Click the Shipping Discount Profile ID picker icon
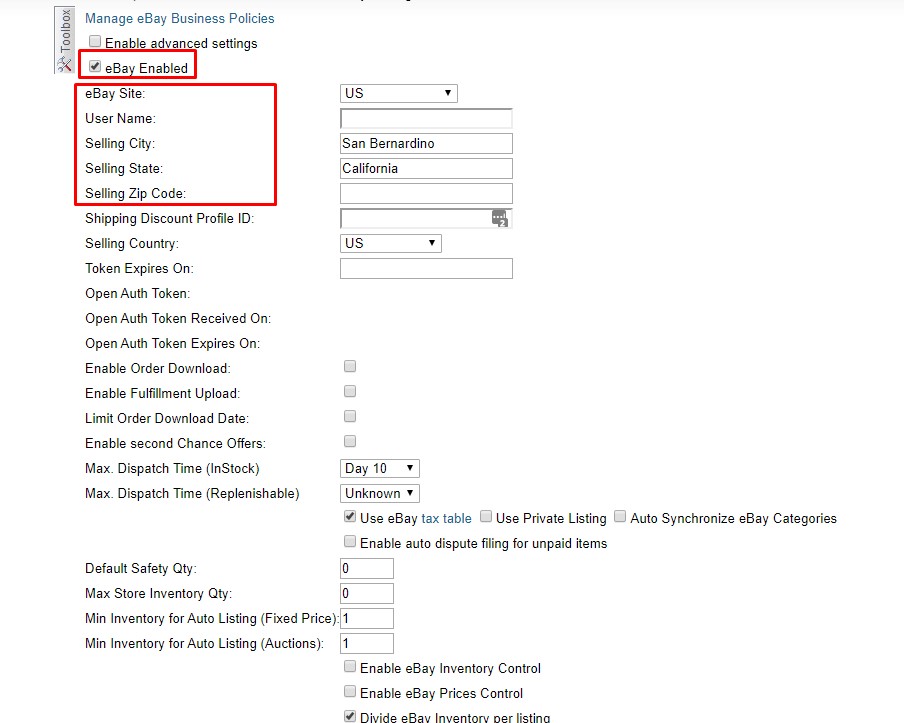Screen dimensions: 904x723 coord(500,219)
